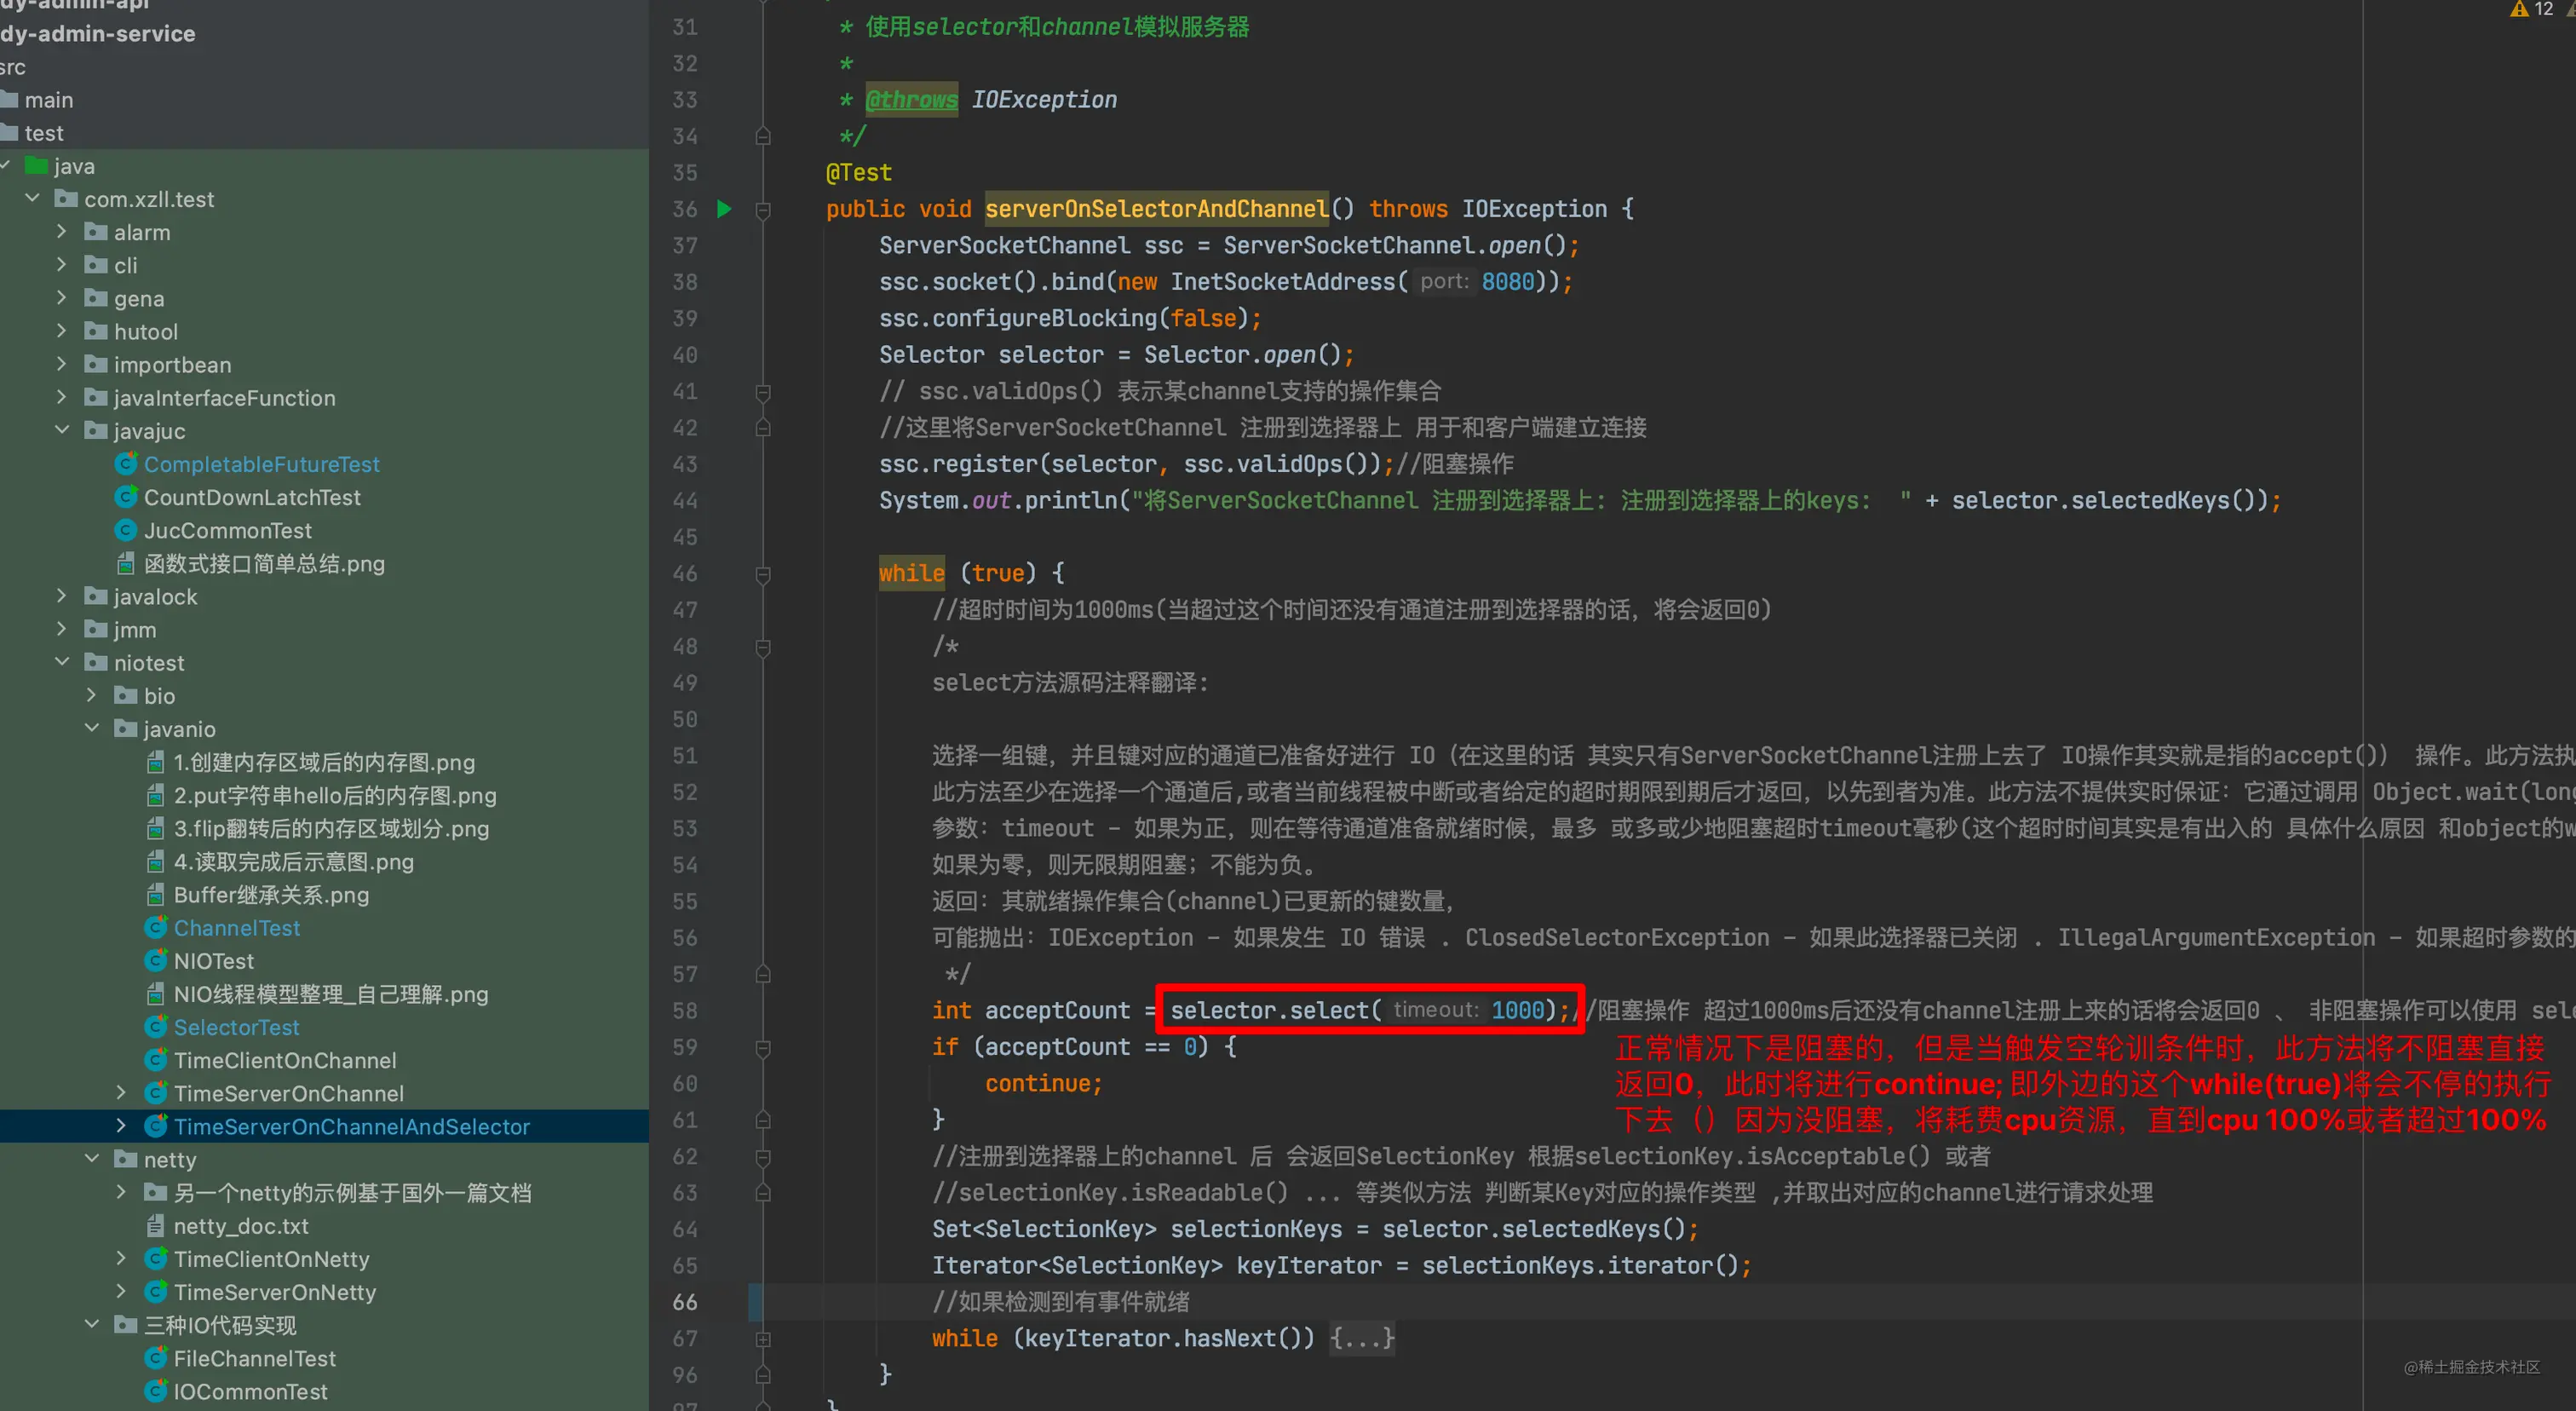Screen dimensions: 2576x1411
Task: Expand the hutool package
Action: pos(62,330)
